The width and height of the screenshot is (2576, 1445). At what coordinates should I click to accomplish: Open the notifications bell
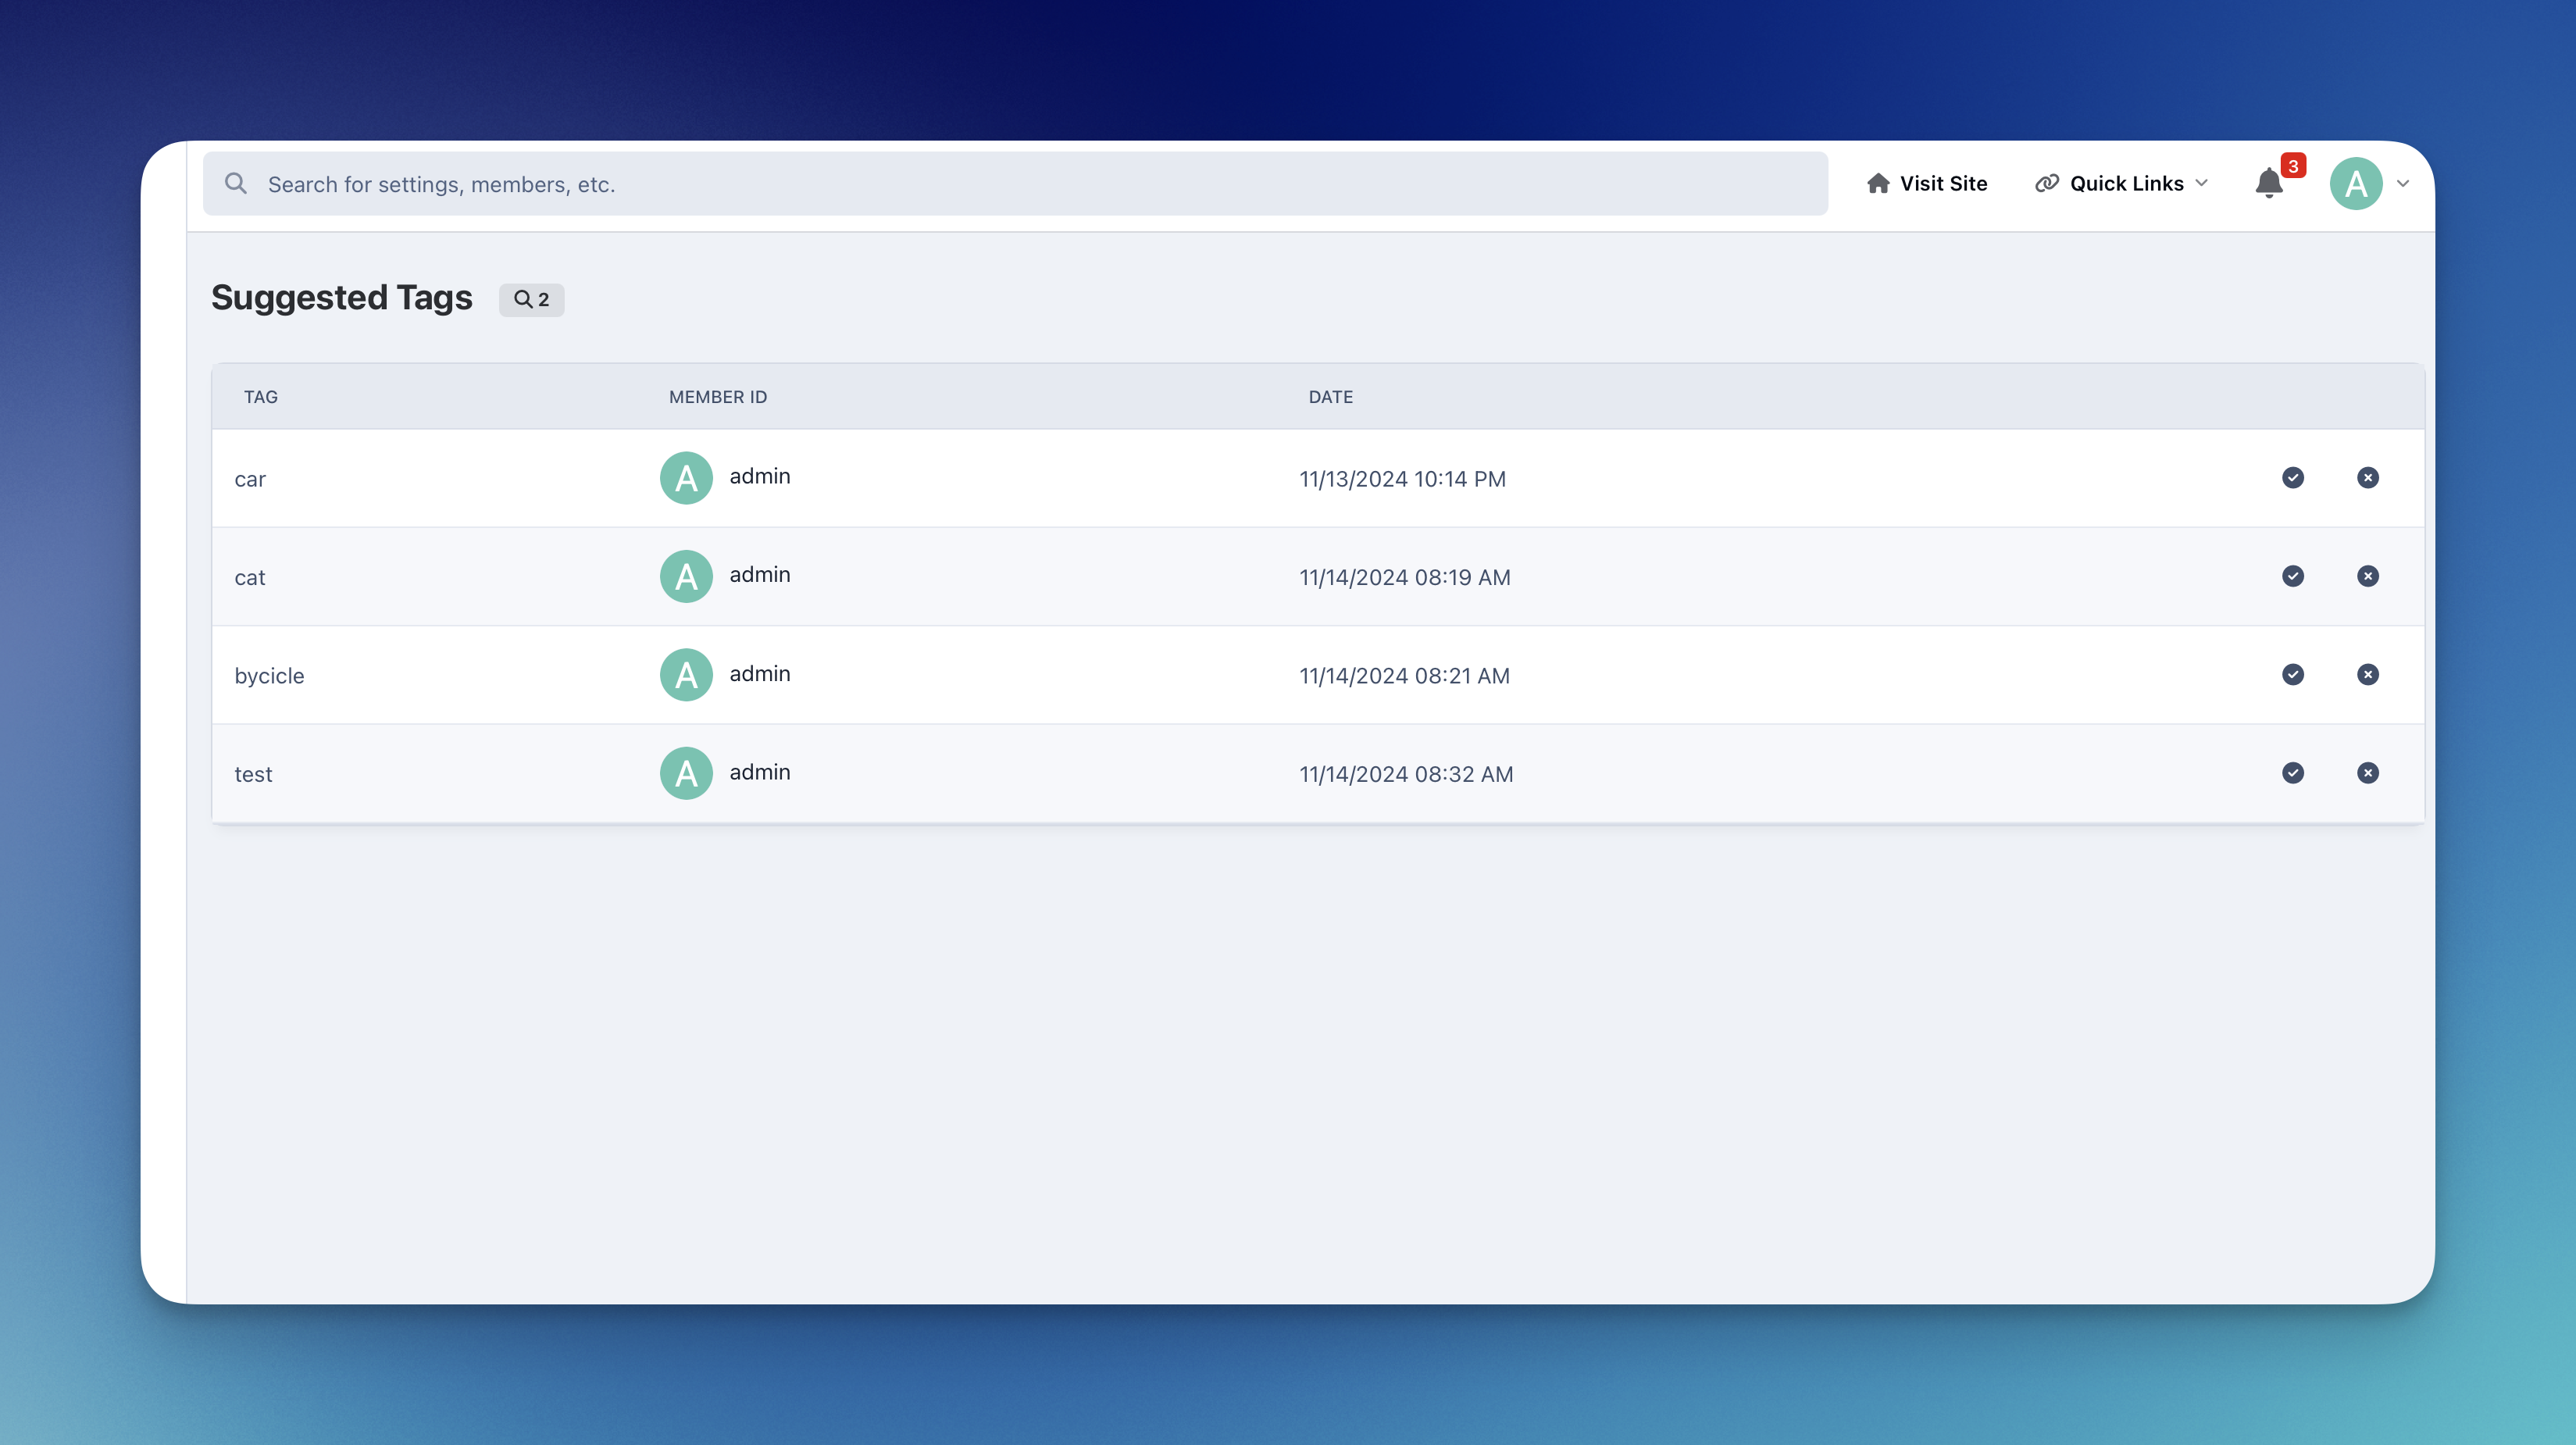[x=2269, y=184]
